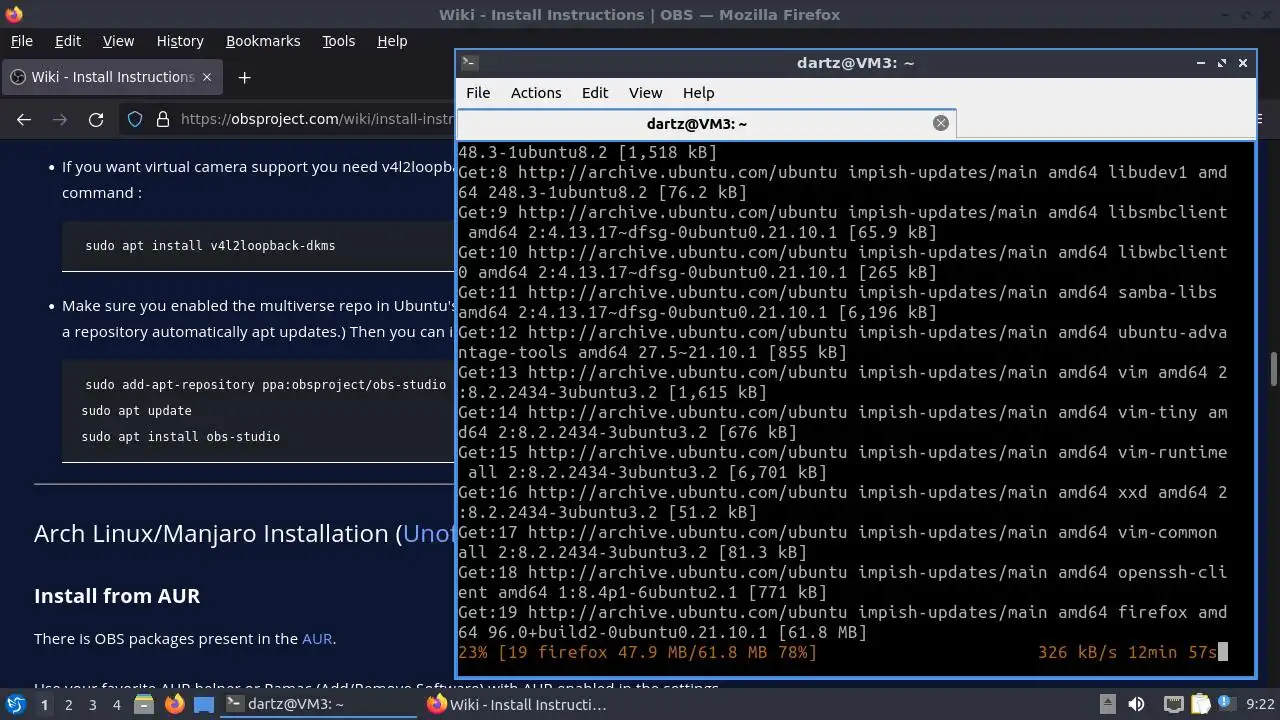
Task: Click the padlock site security icon
Action: coord(163,119)
